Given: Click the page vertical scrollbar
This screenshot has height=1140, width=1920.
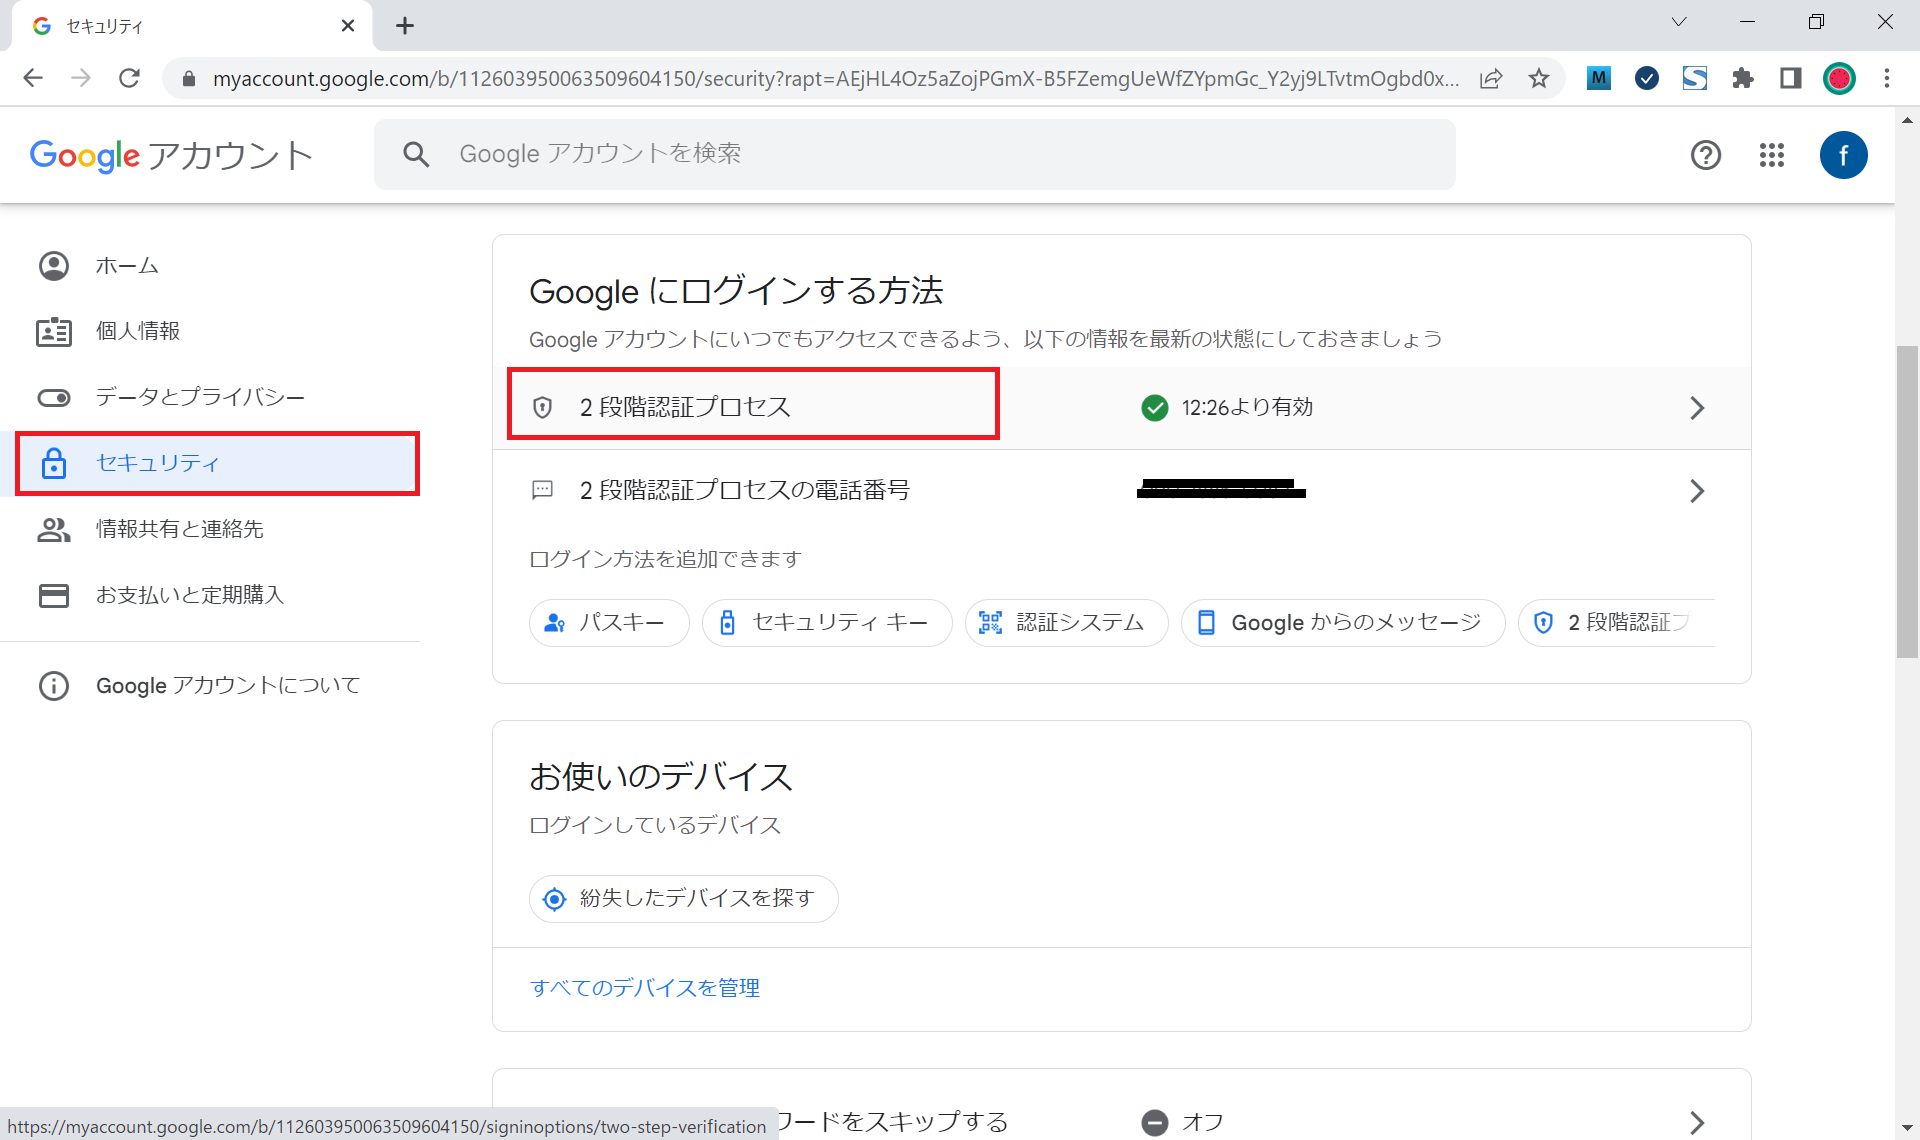Looking at the screenshot, I should click(1907, 500).
